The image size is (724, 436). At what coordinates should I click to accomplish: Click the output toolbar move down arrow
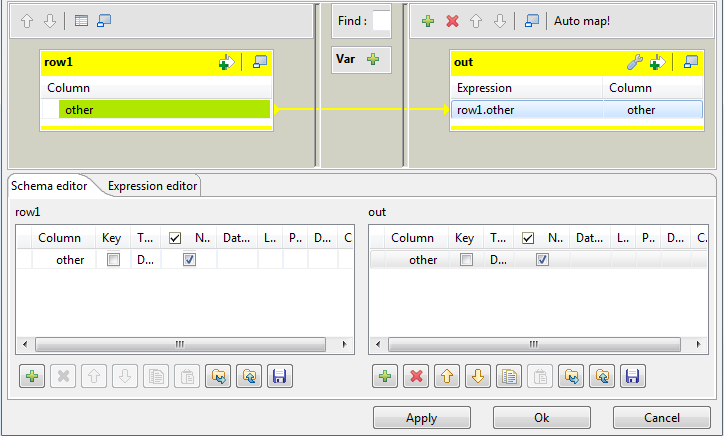tap(500, 21)
